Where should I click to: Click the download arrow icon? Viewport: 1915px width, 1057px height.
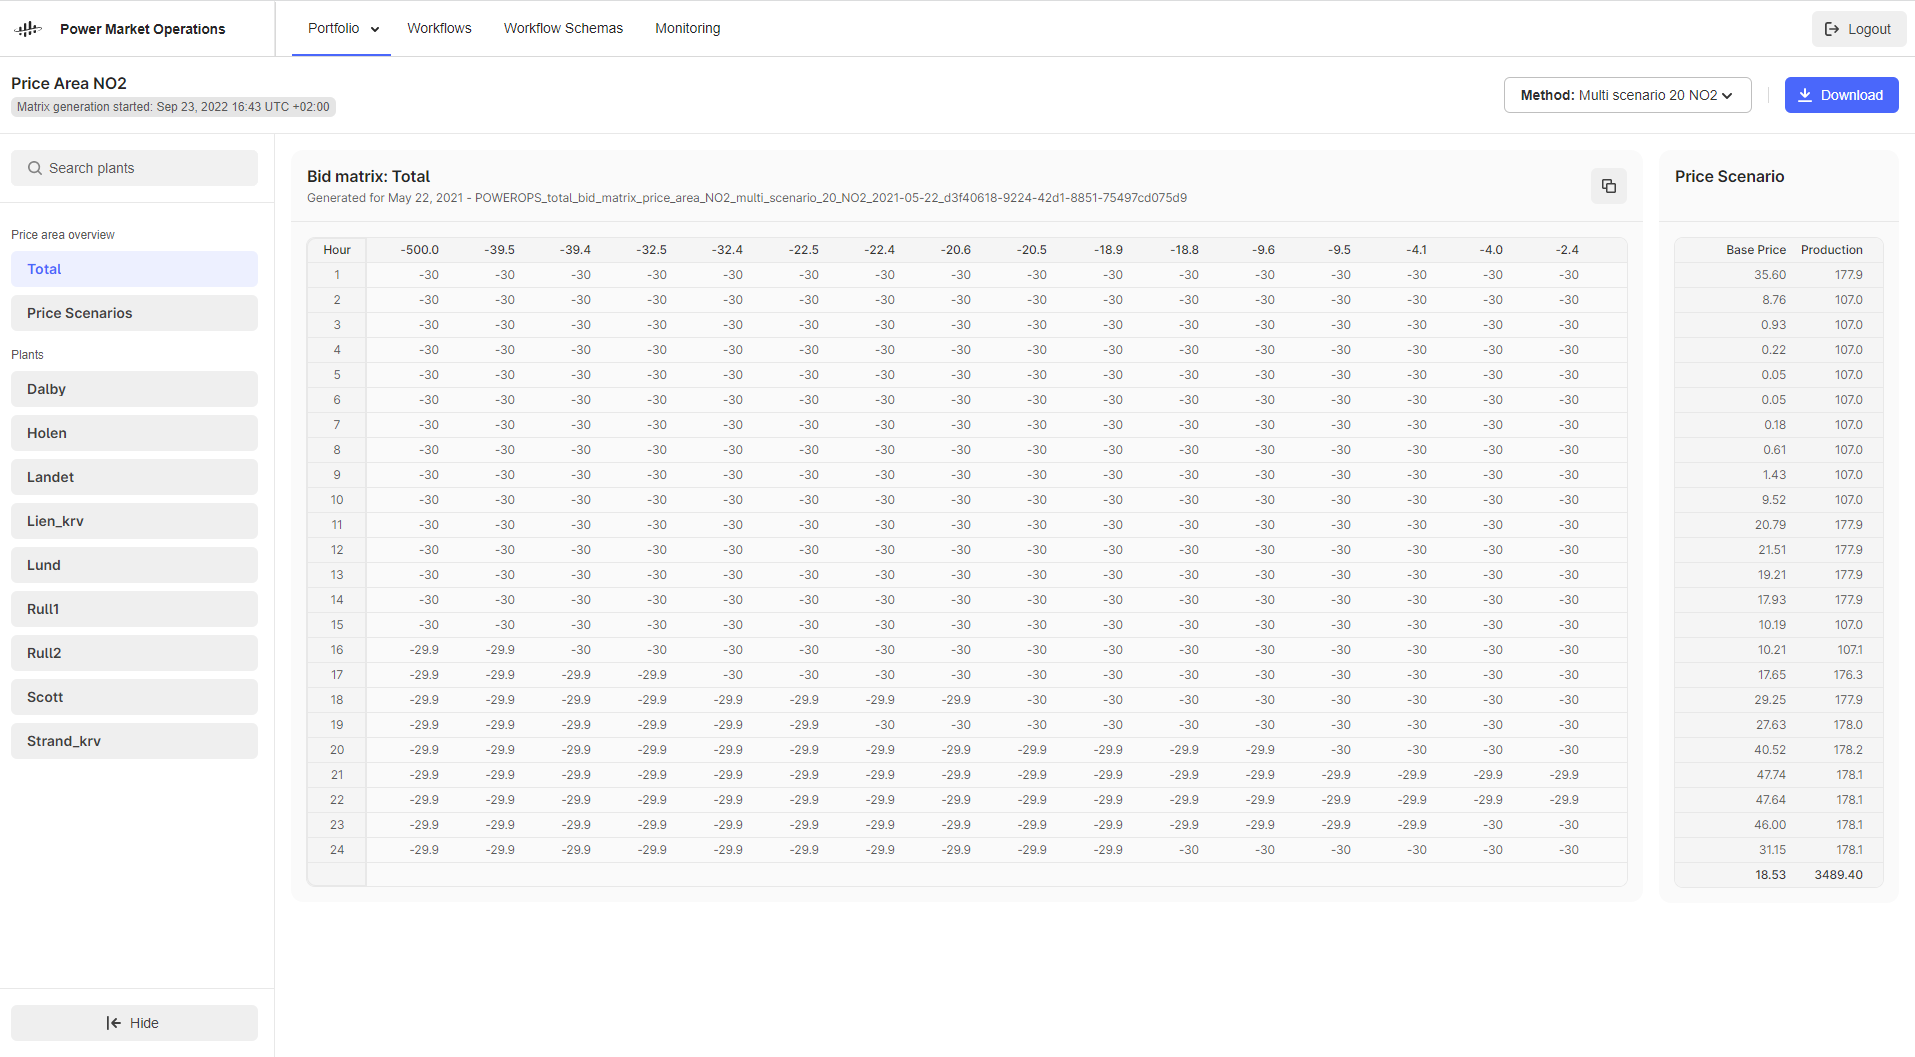(1805, 95)
